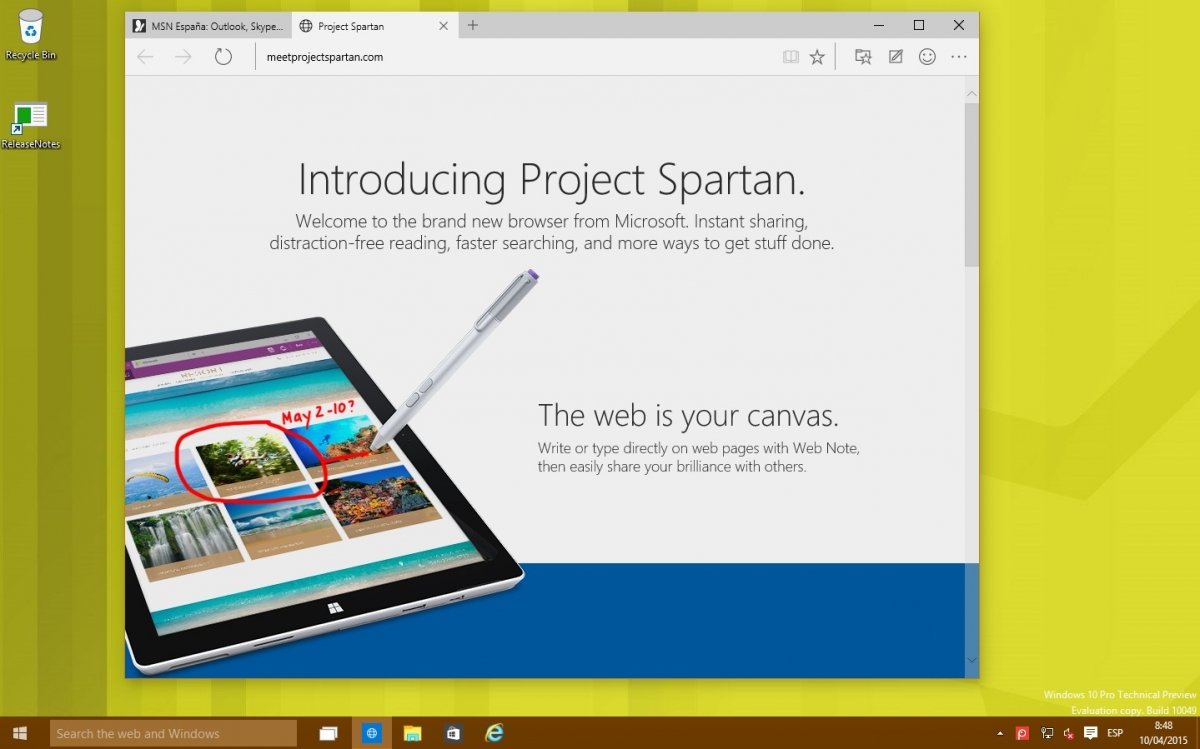The width and height of the screenshot is (1200, 749).
Task: Click the page vertical scrollbar thumb
Action: (x=971, y=184)
